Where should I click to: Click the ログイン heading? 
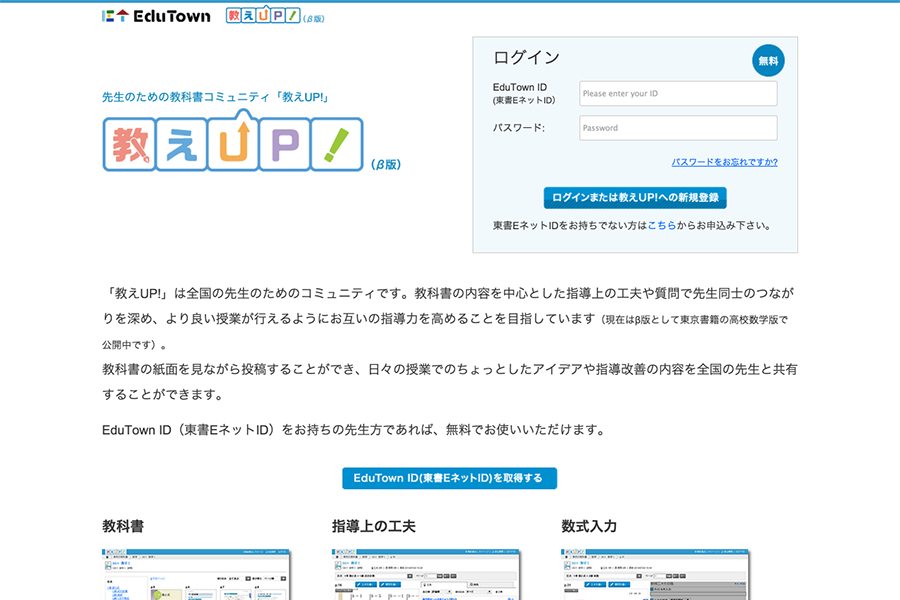(x=526, y=57)
